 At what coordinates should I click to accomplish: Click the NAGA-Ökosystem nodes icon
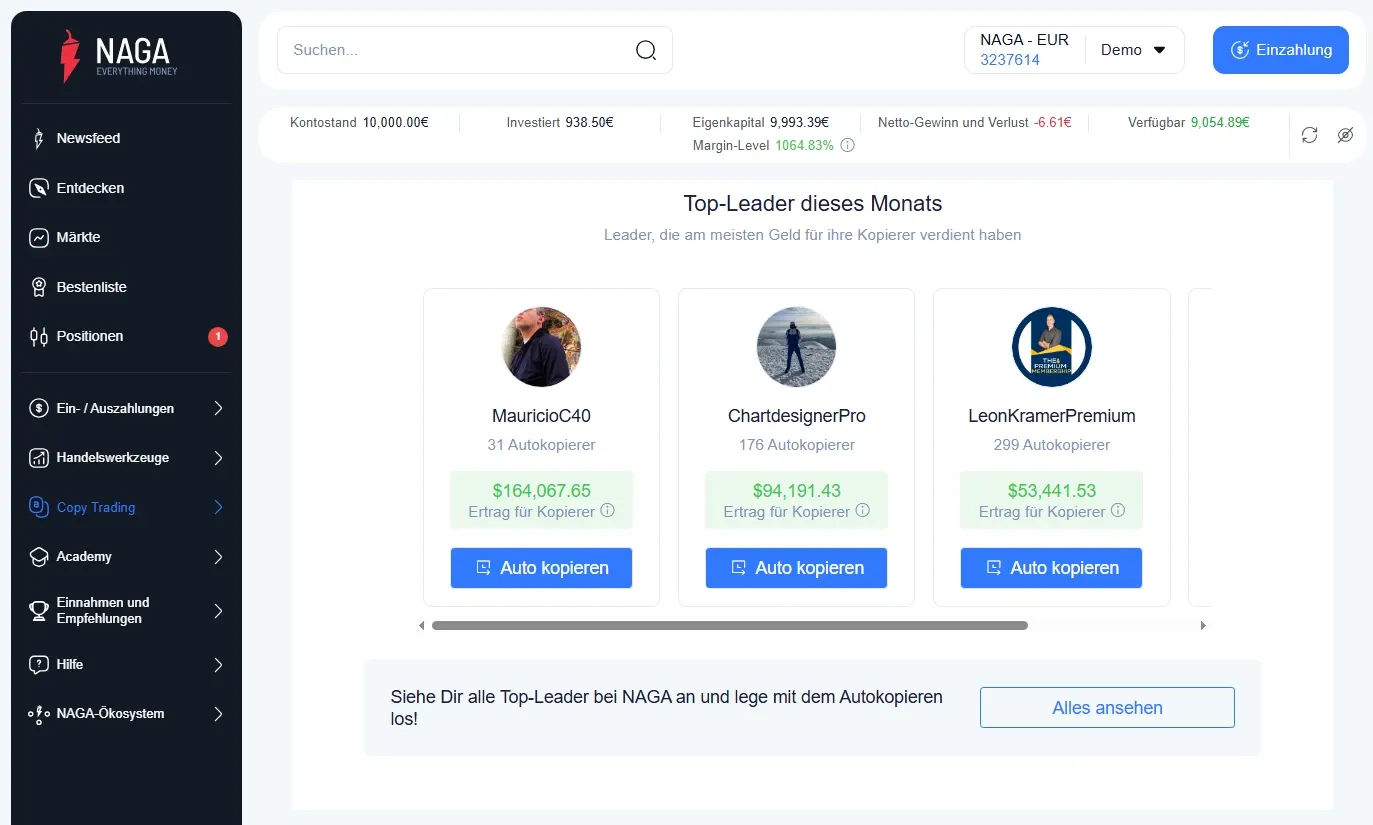pos(39,714)
